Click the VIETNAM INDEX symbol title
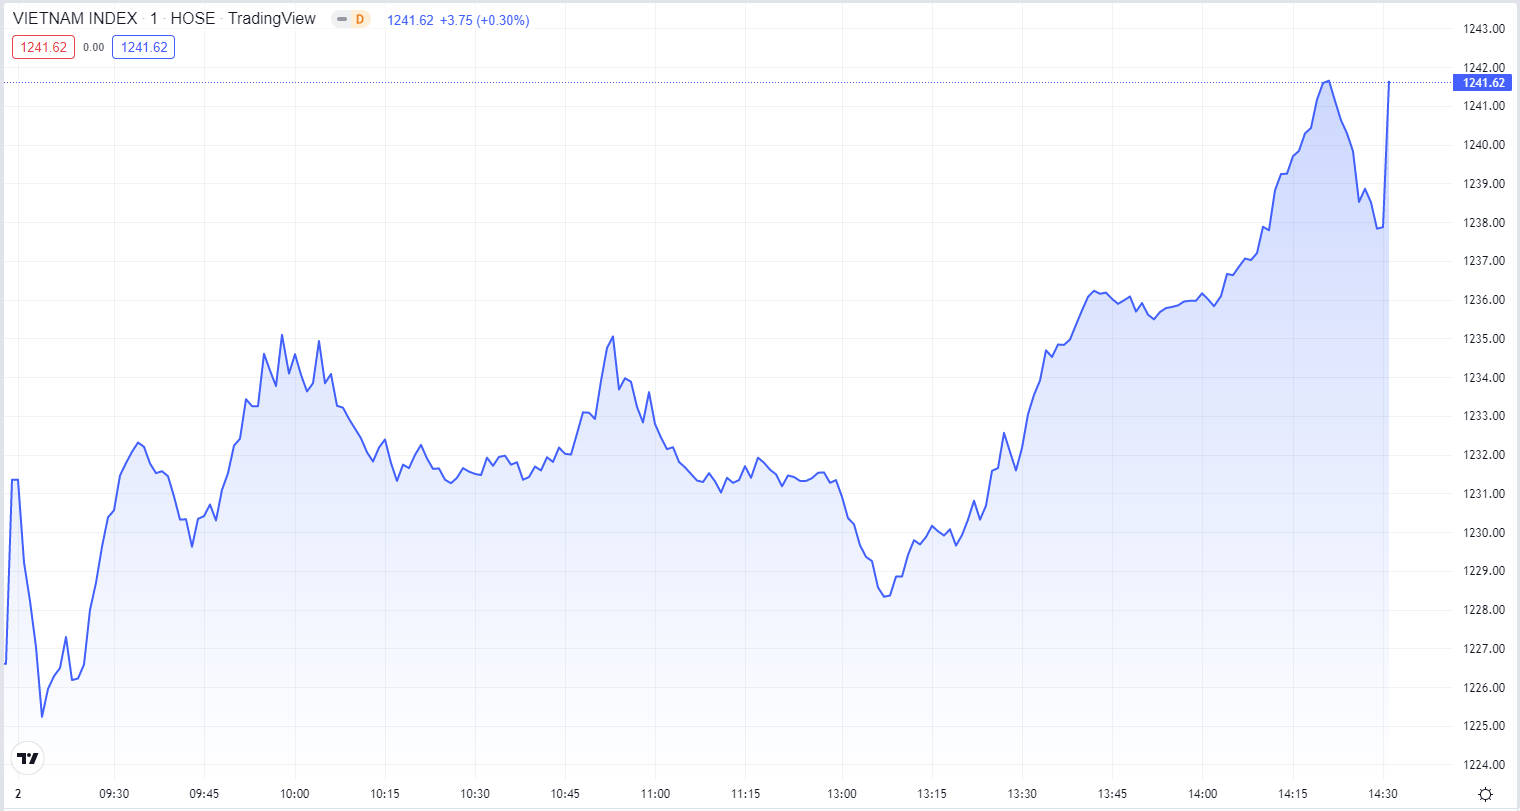Viewport: 1520px width, 811px height. pyautogui.click(x=75, y=19)
